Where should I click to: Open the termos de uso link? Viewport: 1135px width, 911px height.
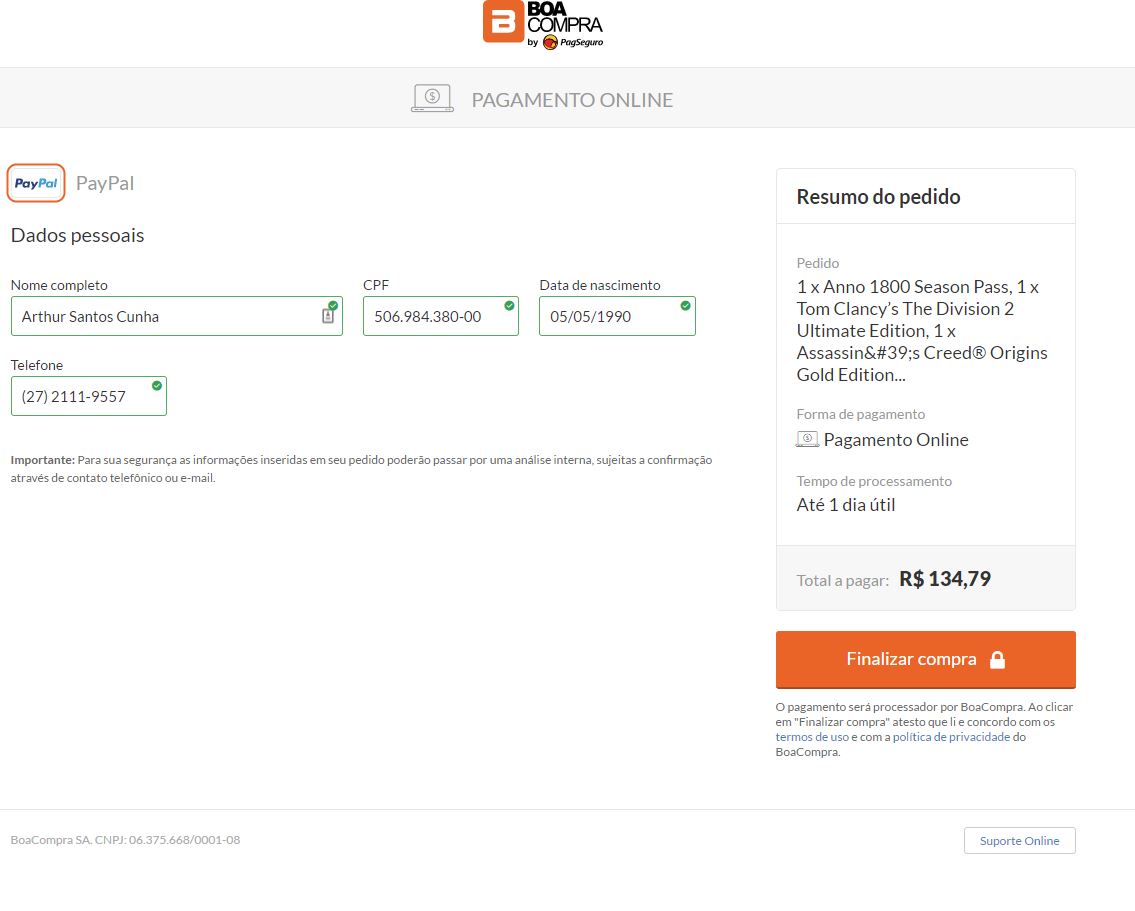(812, 737)
